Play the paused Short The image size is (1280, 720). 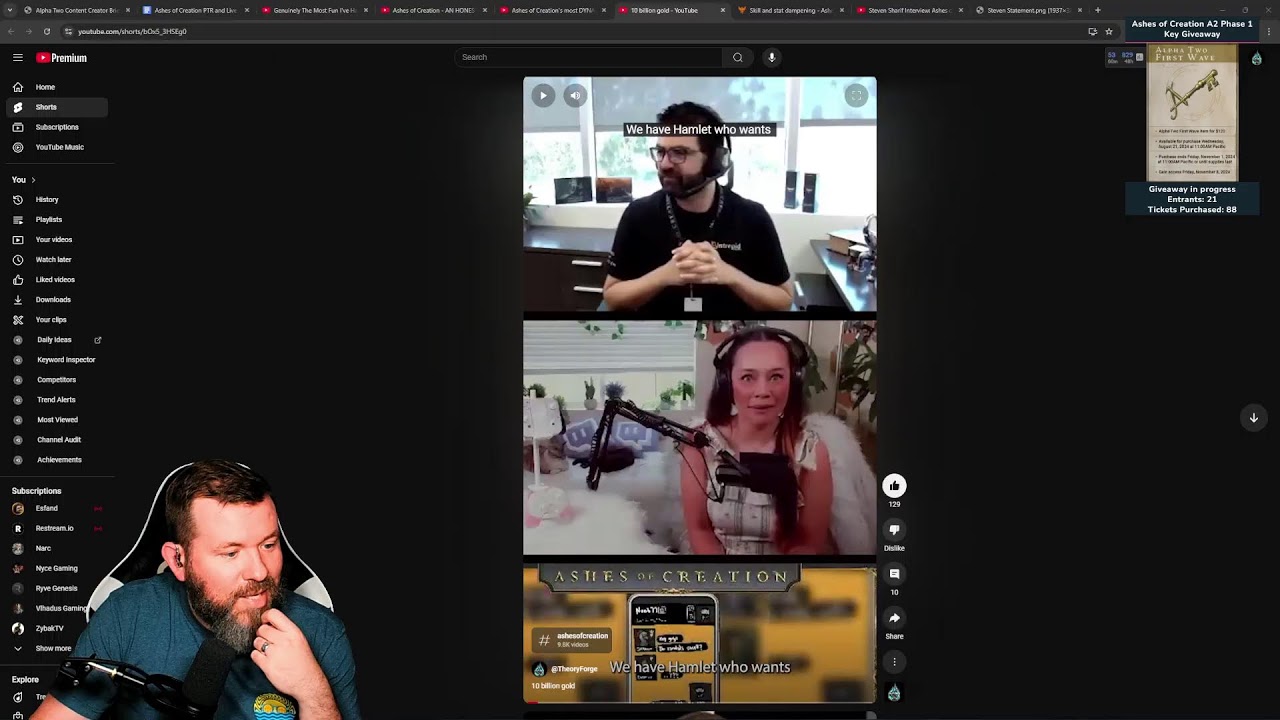click(543, 96)
